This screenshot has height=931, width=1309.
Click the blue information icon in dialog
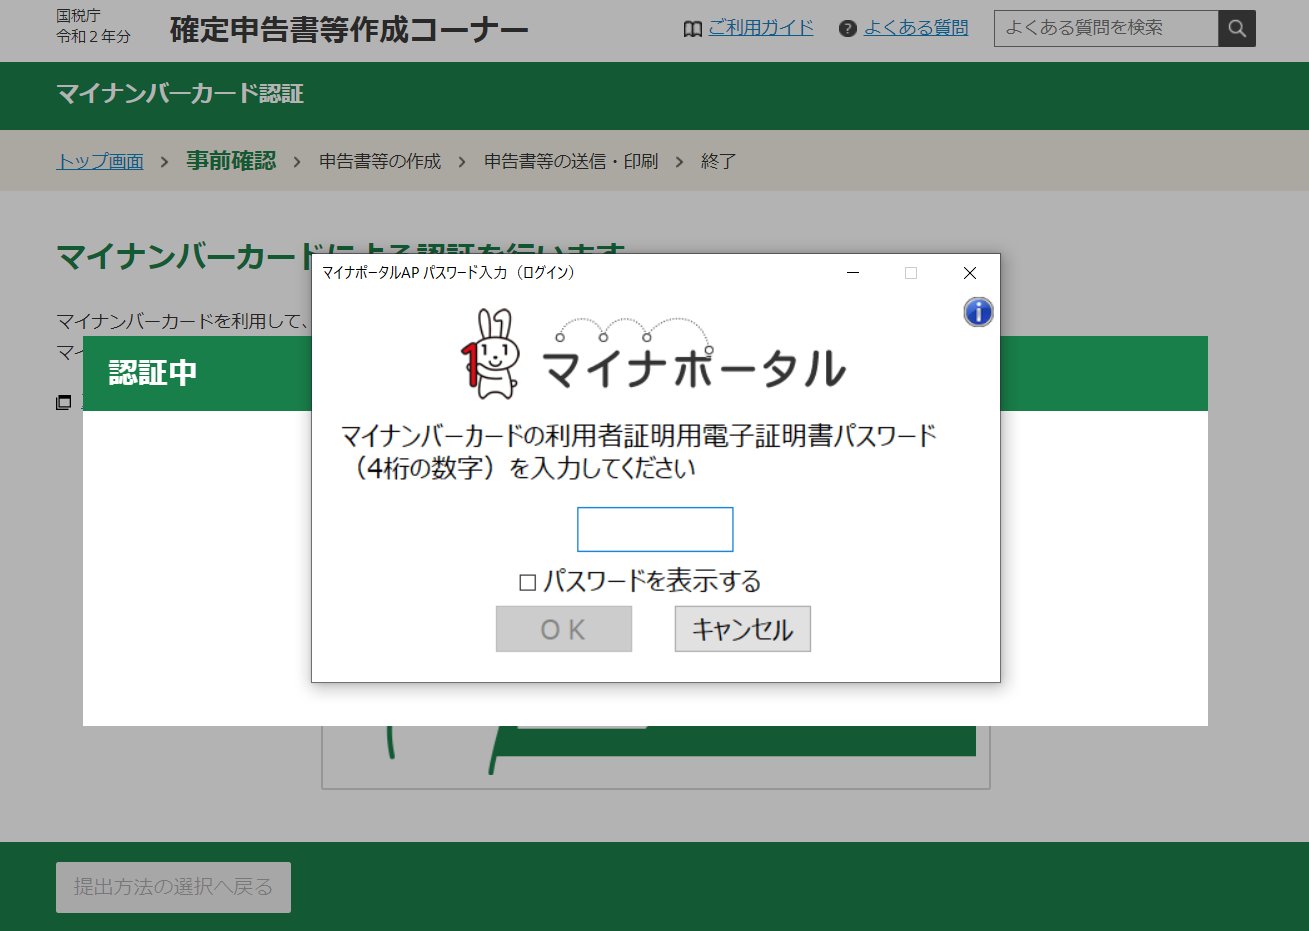coord(978,312)
